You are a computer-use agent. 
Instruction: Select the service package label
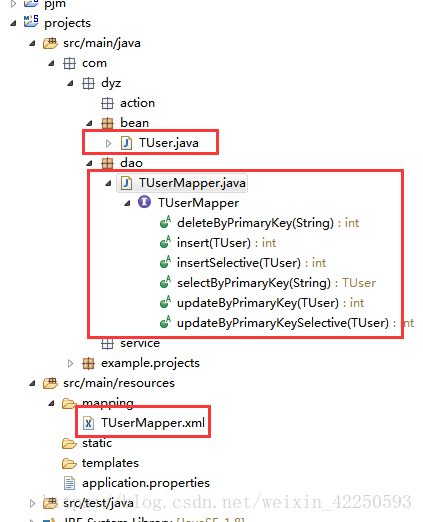pos(140,343)
